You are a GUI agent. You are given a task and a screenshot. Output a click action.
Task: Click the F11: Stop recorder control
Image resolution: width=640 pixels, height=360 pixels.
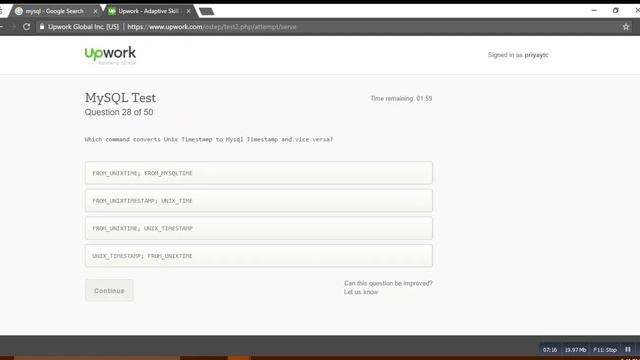(x=605, y=350)
